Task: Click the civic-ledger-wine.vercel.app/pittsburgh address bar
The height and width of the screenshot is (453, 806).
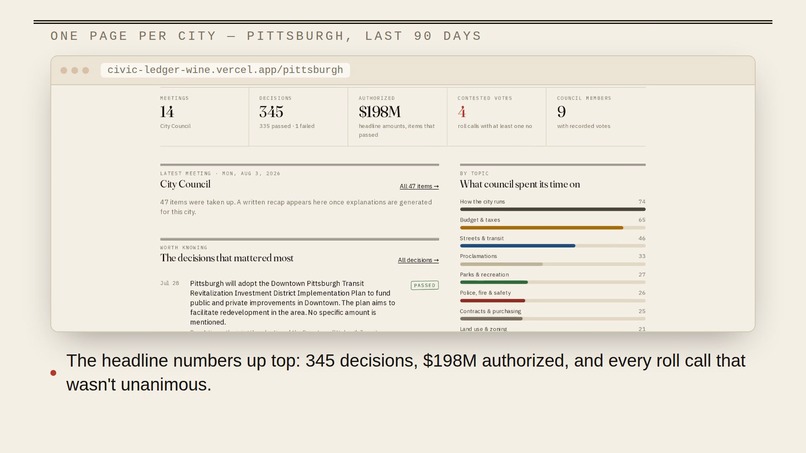Action: tap(225, 70)
